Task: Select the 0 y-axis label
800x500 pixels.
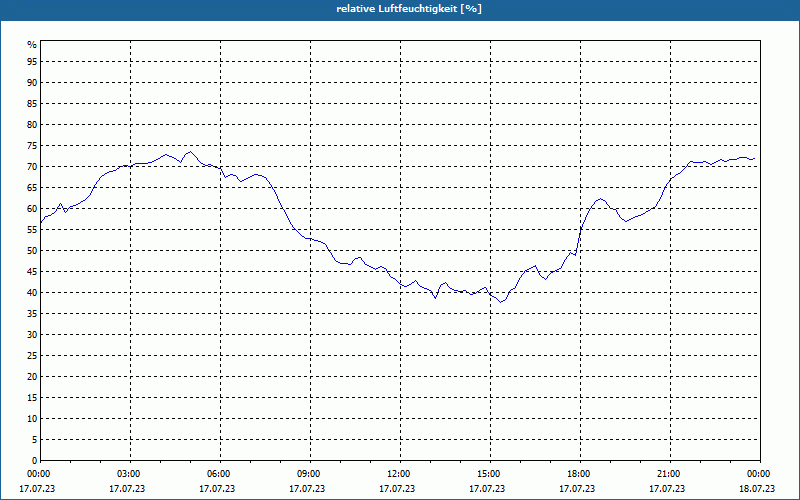Action: pyautogui.click(x=34, y=460)
